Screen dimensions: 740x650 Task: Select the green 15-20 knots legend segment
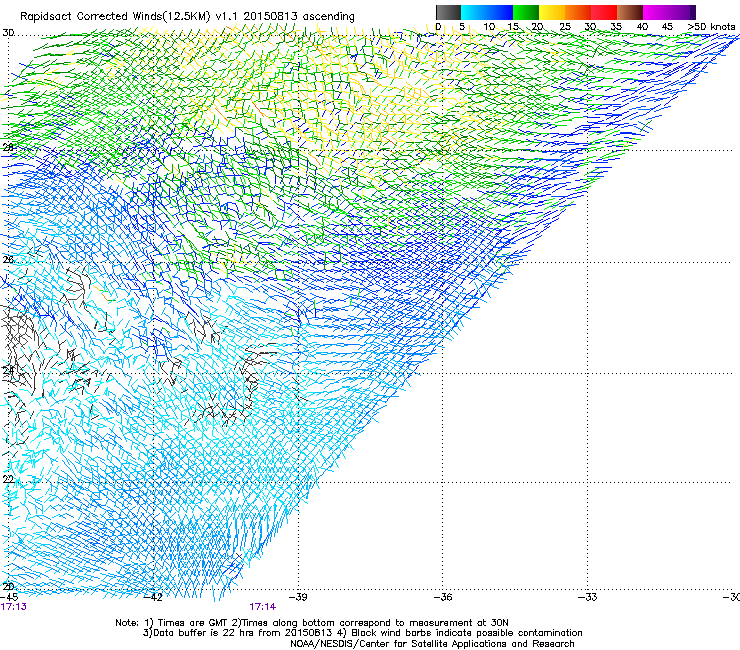526,12
